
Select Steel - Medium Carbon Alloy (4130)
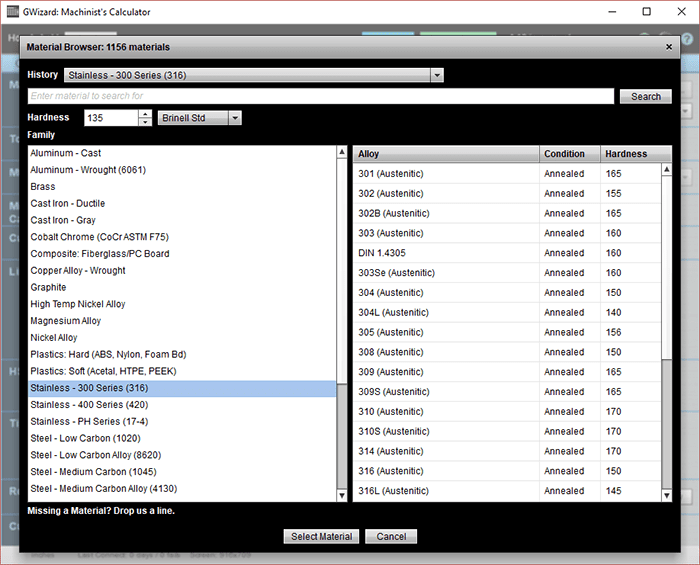(182, 489)
